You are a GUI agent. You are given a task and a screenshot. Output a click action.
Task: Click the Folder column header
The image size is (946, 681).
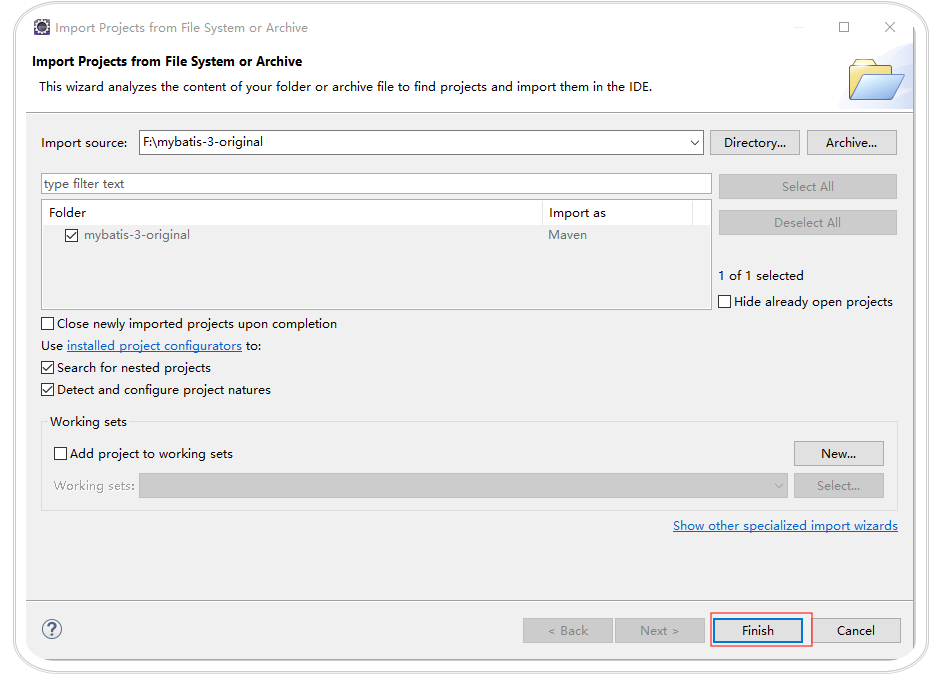[292, 213]
